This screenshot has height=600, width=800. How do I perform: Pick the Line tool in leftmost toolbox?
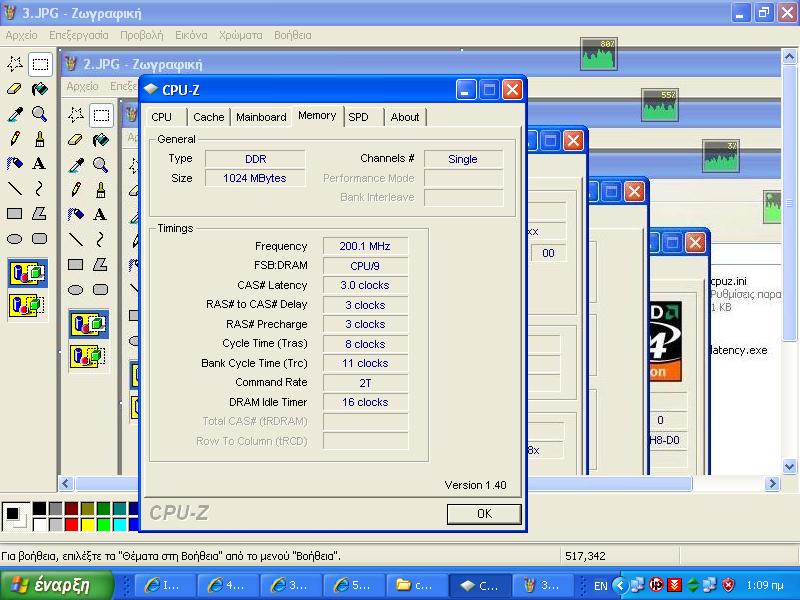pos(15,188)
